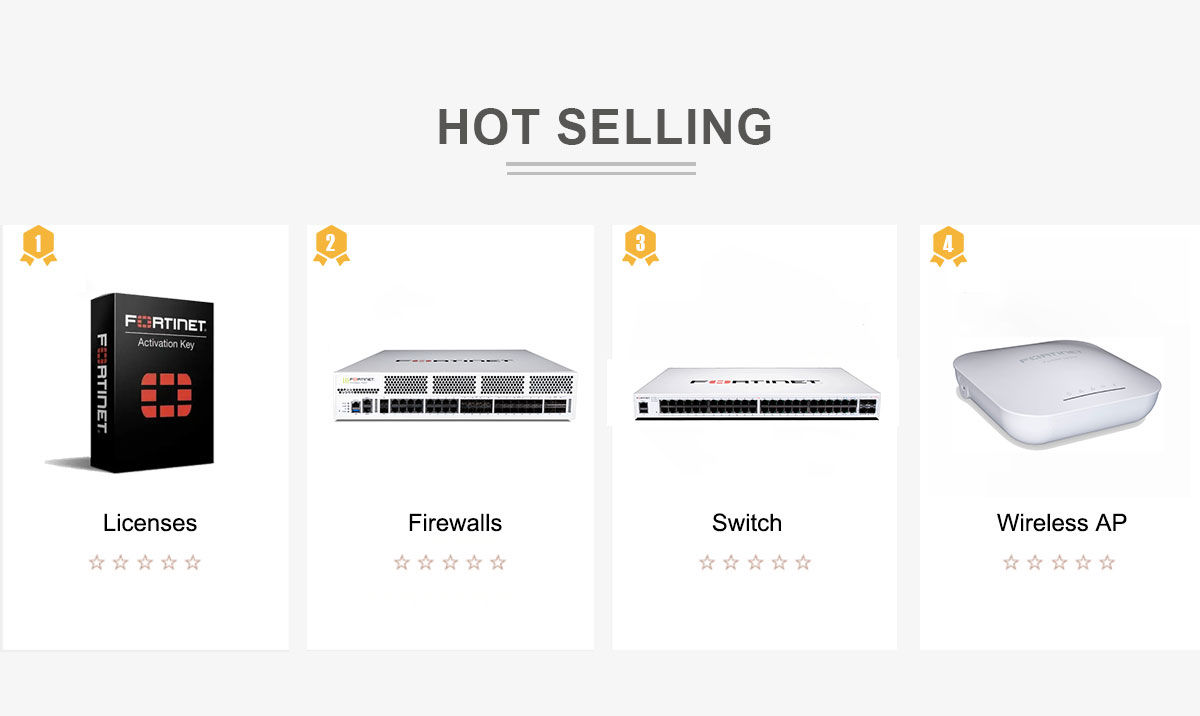Rate Wireless AP with the second star
The height and width of the screenshot is (716, 1200).
click(x=1035, y=562)
